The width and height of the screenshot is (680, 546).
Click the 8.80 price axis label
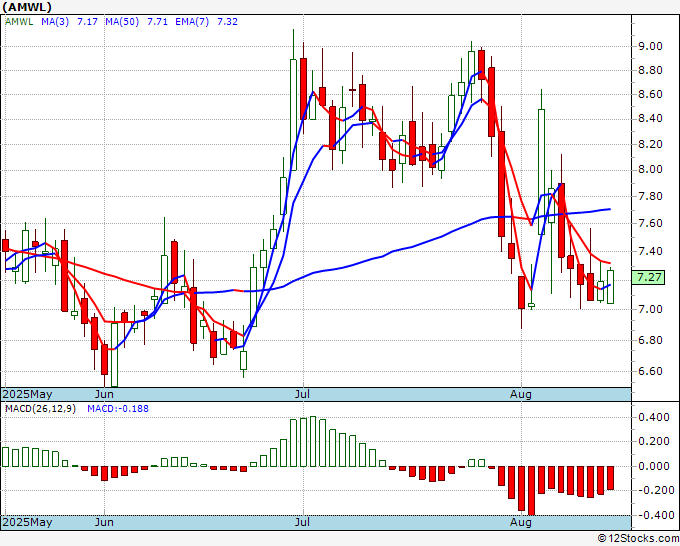click(650, 70)
